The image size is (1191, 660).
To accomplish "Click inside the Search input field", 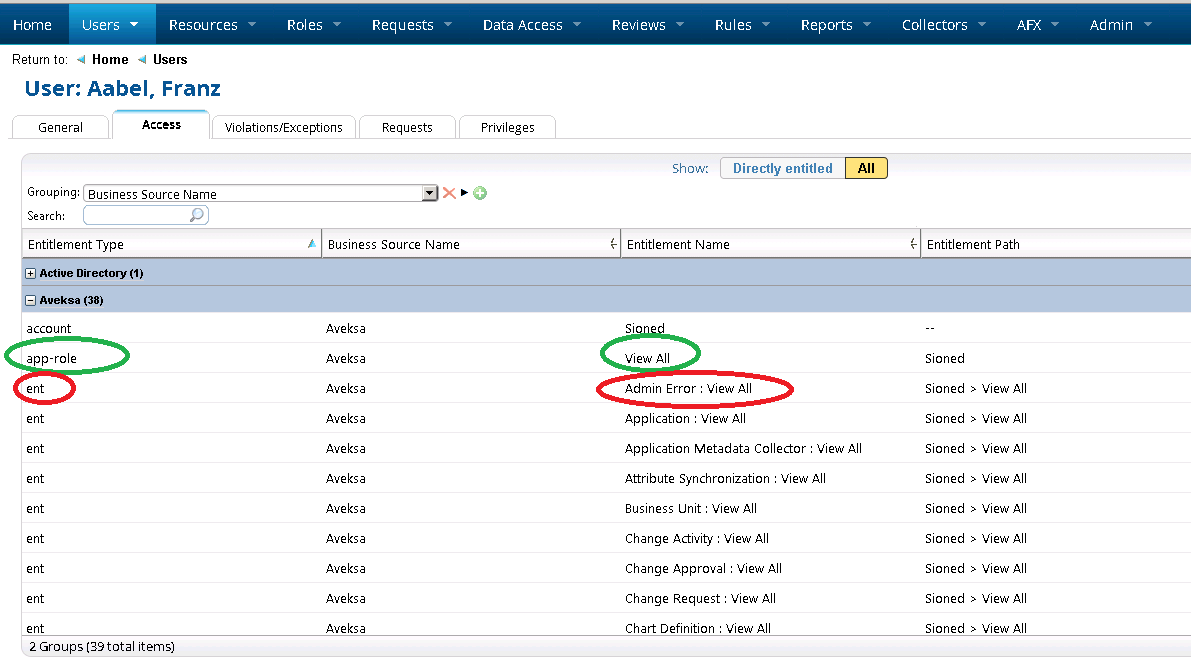I will tap(140, 215).
